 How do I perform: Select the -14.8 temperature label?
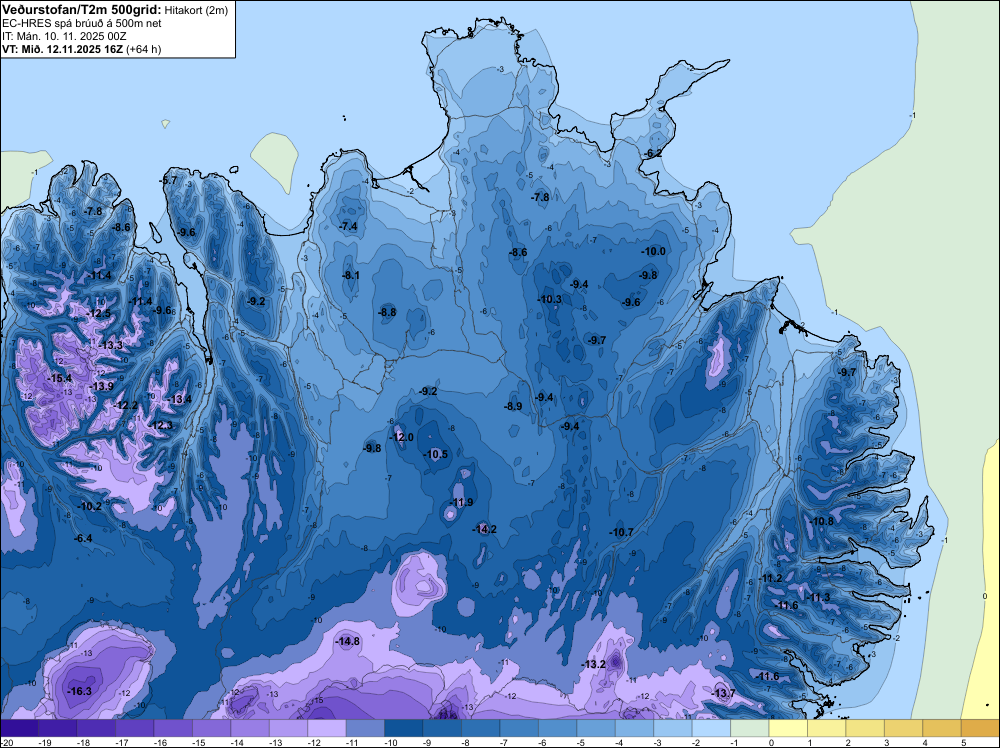pyautogui.click(x=348, y=642)
